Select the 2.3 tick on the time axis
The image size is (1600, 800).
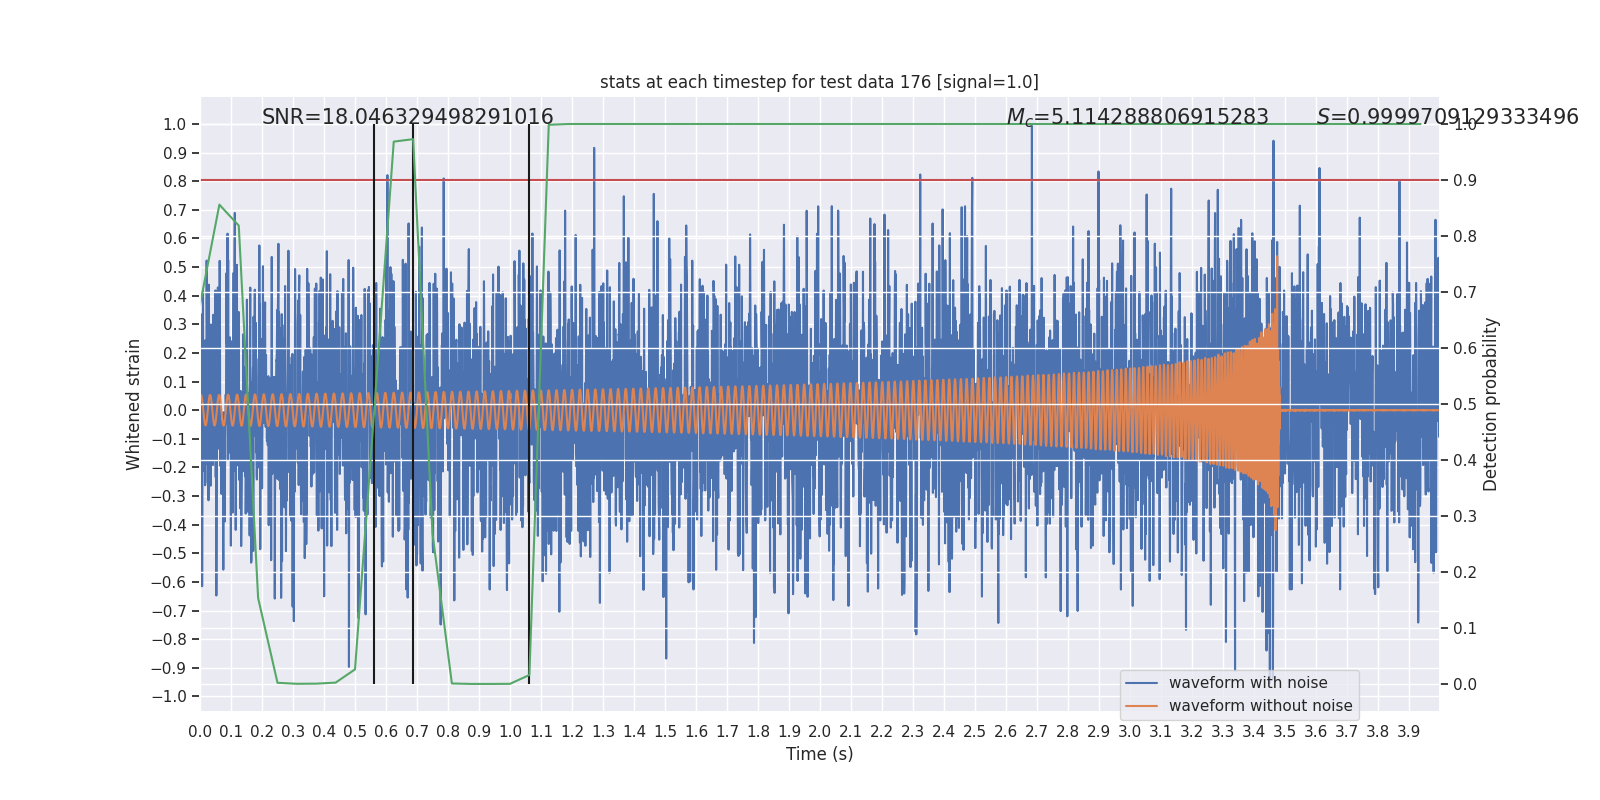point(913,732)
